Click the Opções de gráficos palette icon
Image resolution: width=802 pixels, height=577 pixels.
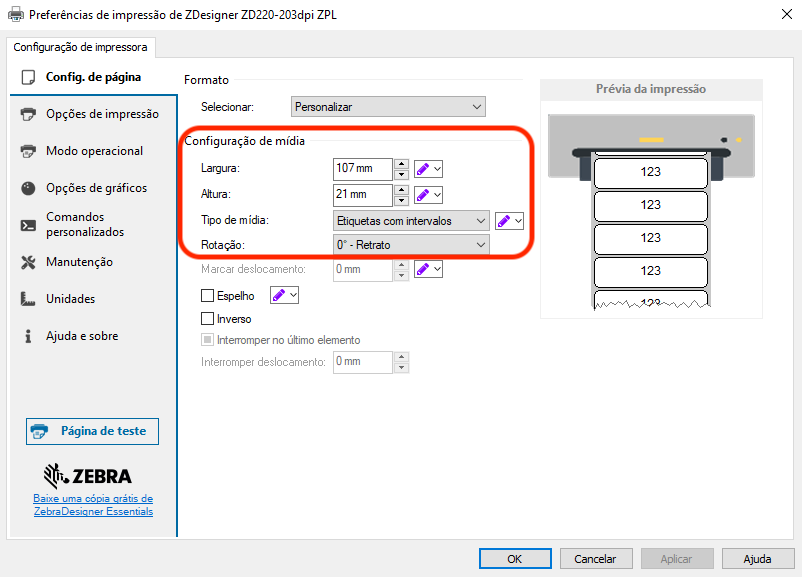point(28,188)
